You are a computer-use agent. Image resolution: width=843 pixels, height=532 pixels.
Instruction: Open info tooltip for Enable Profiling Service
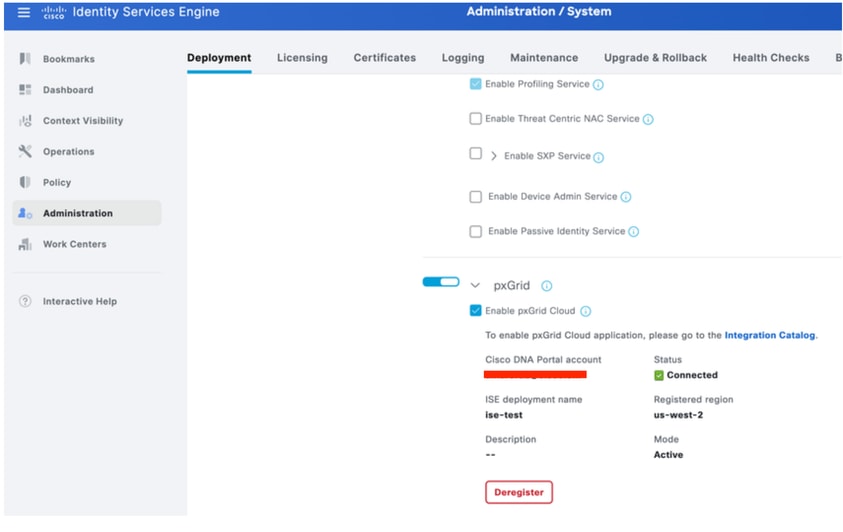click(x=598, y=84)
